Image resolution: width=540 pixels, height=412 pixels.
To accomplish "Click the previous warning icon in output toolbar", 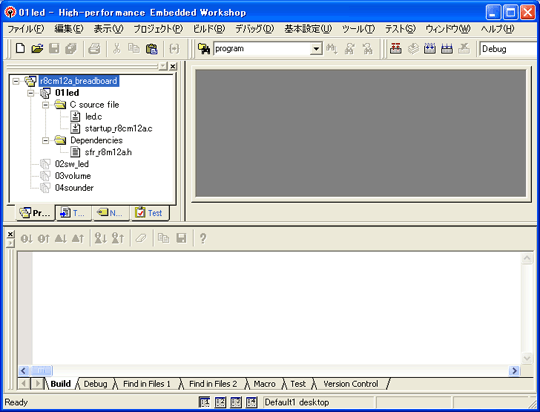I will click(78, 238).
